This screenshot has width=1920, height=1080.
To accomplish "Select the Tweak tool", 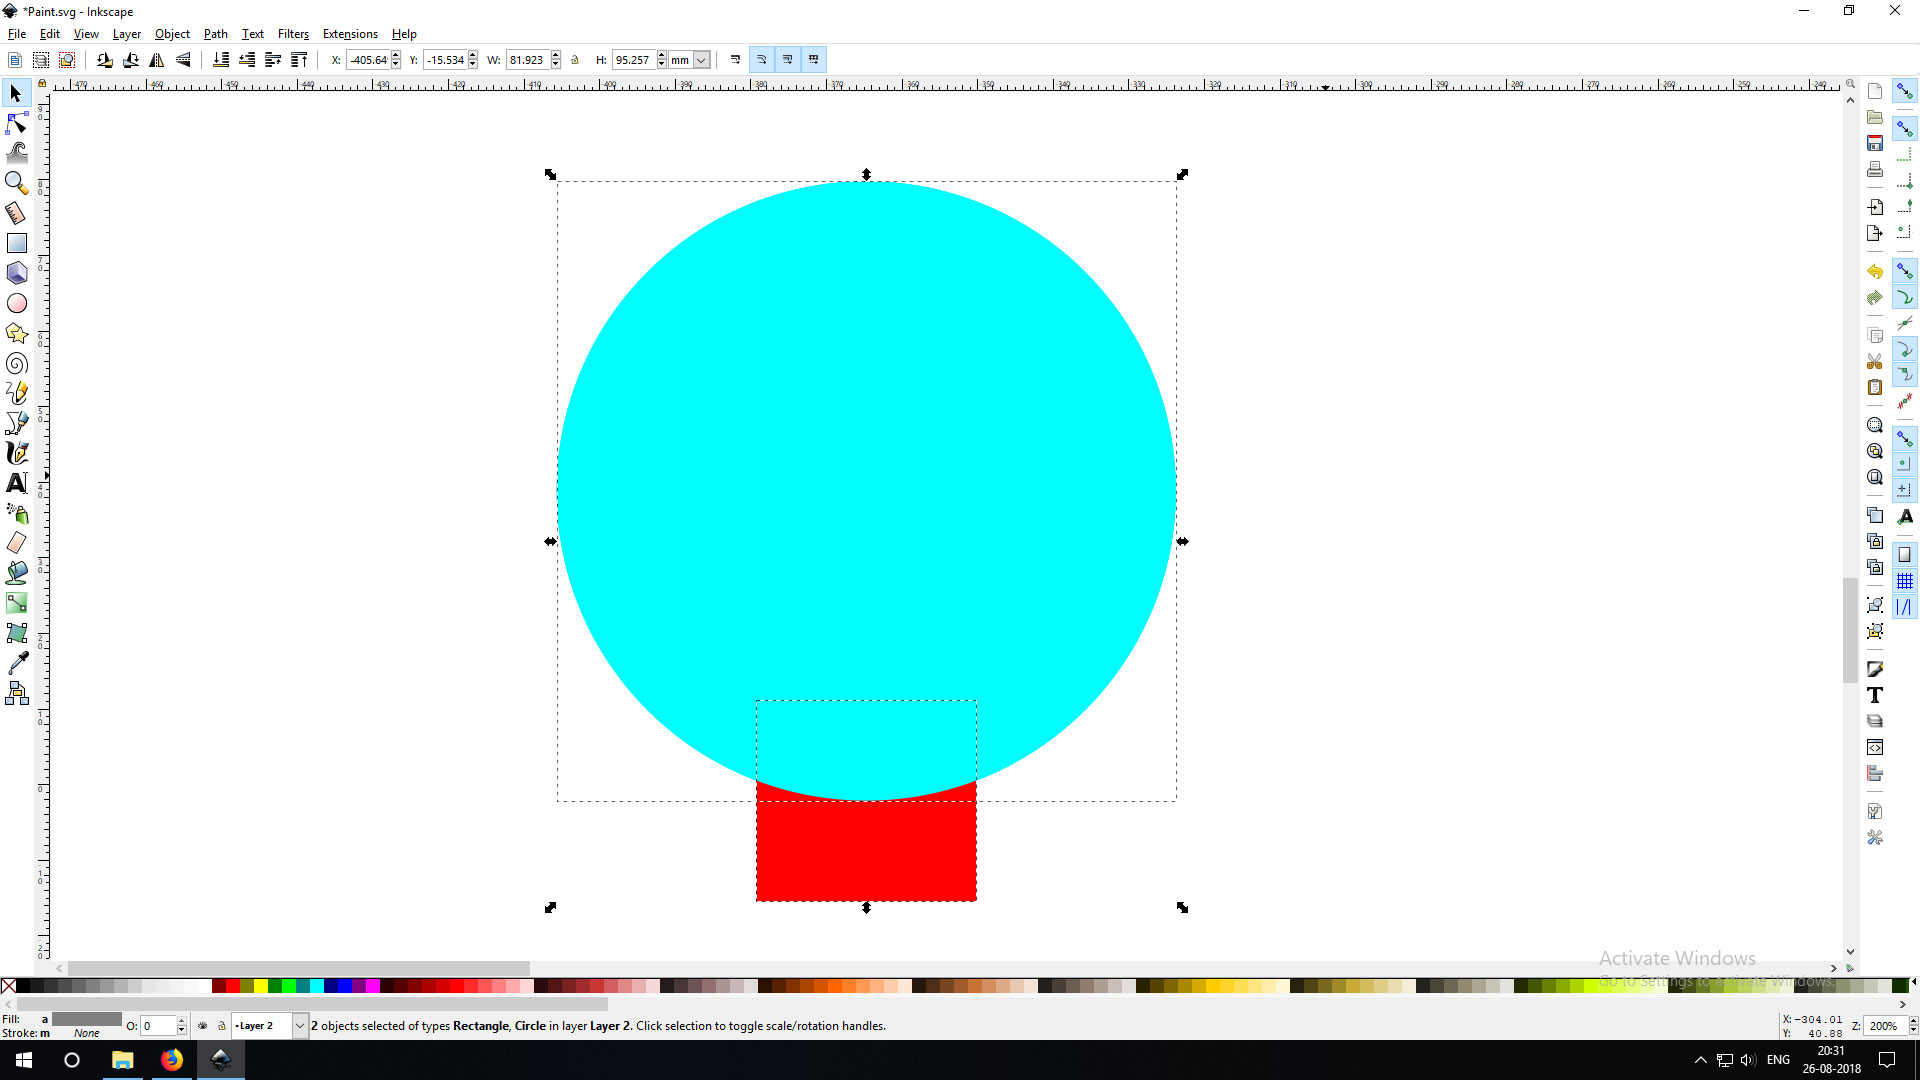I will pyautogui.click(x=16, y=153).
